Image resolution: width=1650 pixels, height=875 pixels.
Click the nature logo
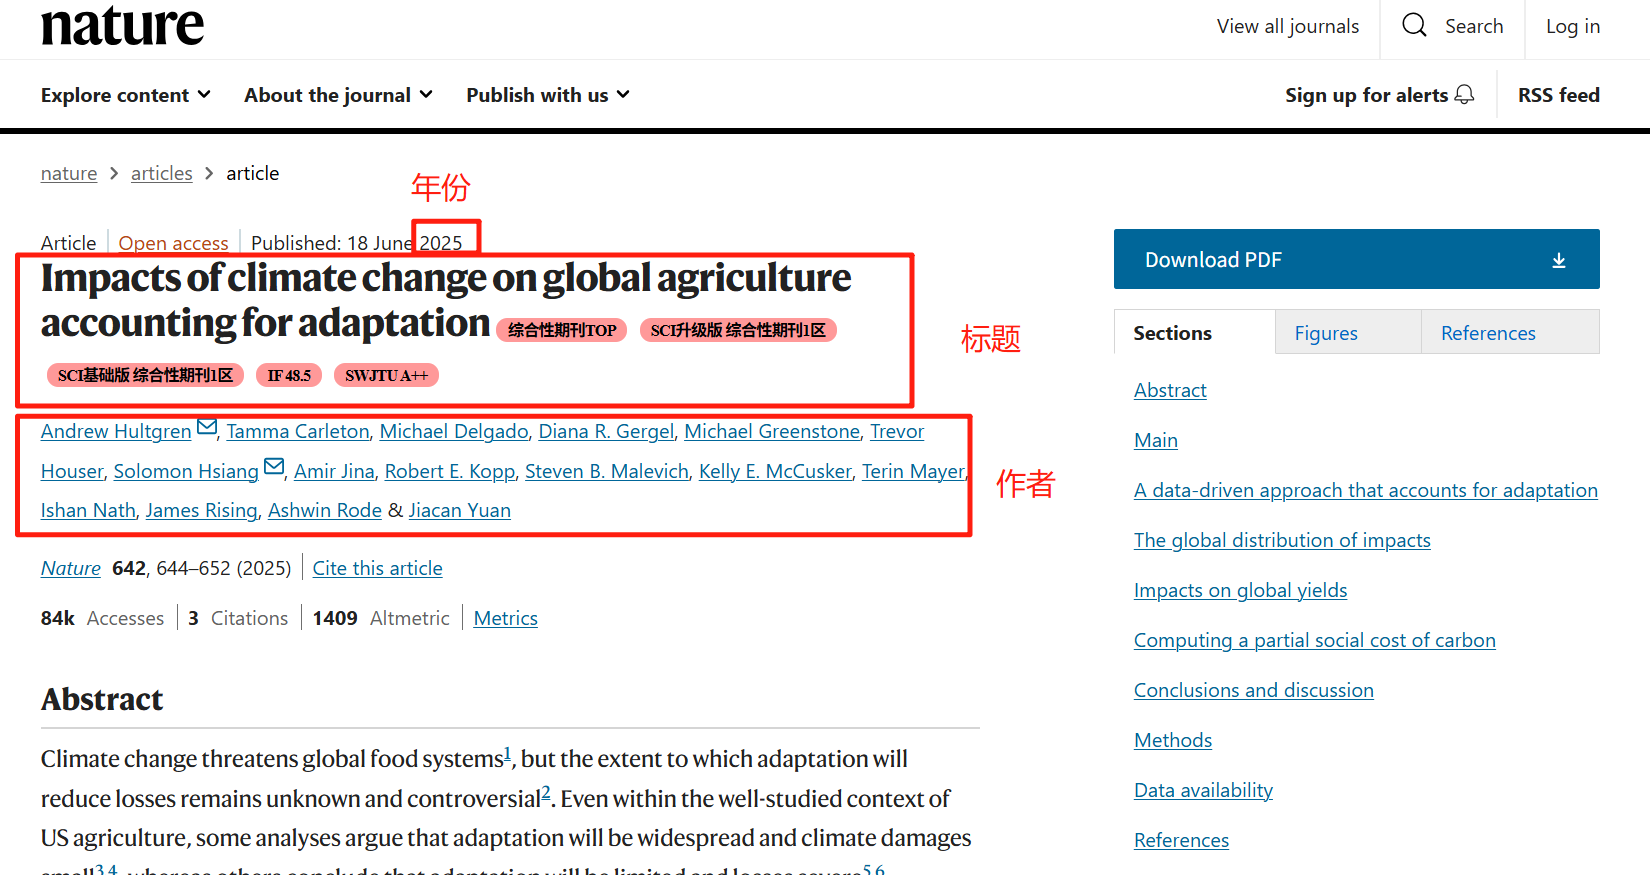click(122, 25)
